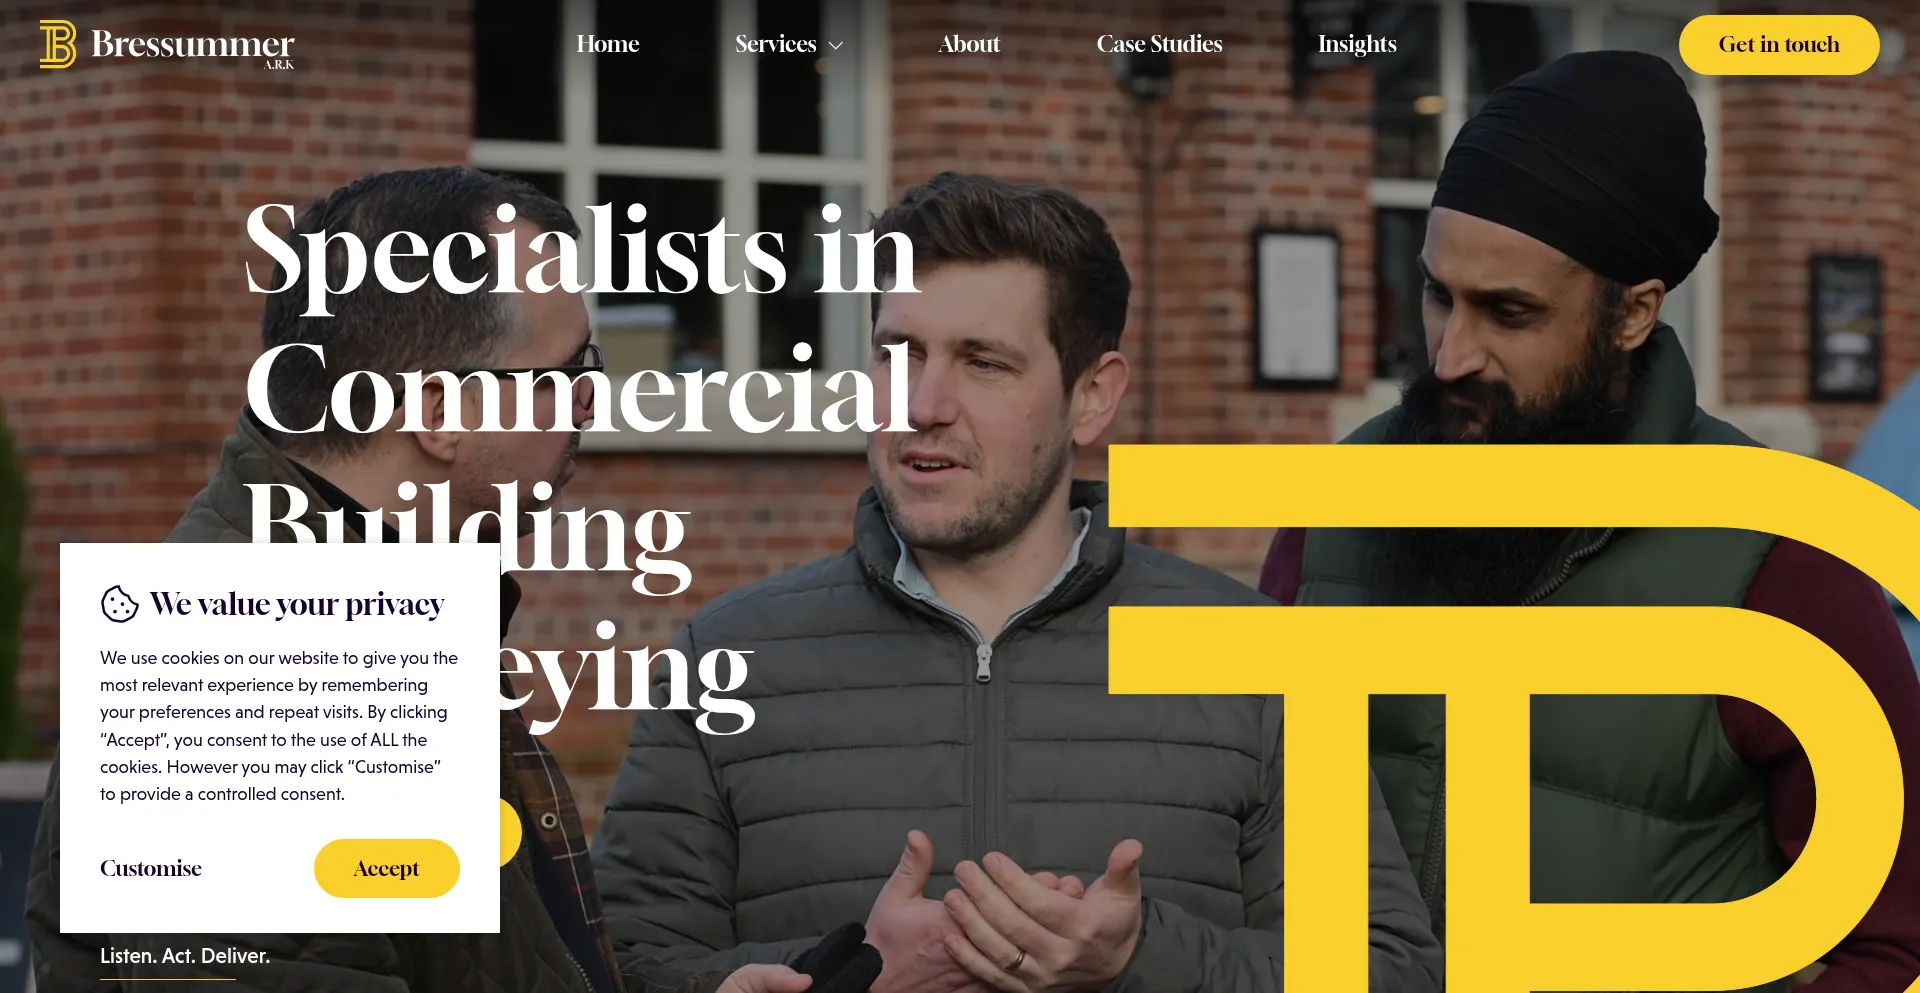
Task: Click the yellow button hidden behind the cookie banner
Action: tap(511, 832)
